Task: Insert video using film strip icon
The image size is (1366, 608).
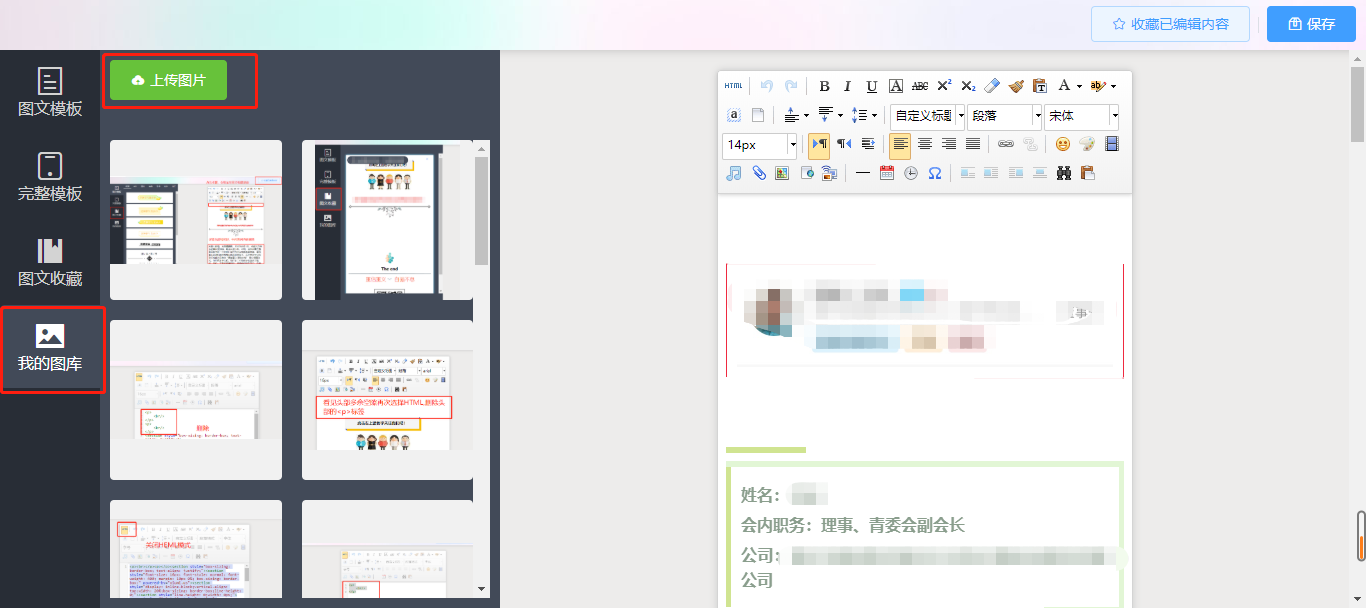Action: pyautogui.click(x=1111, y=144)
